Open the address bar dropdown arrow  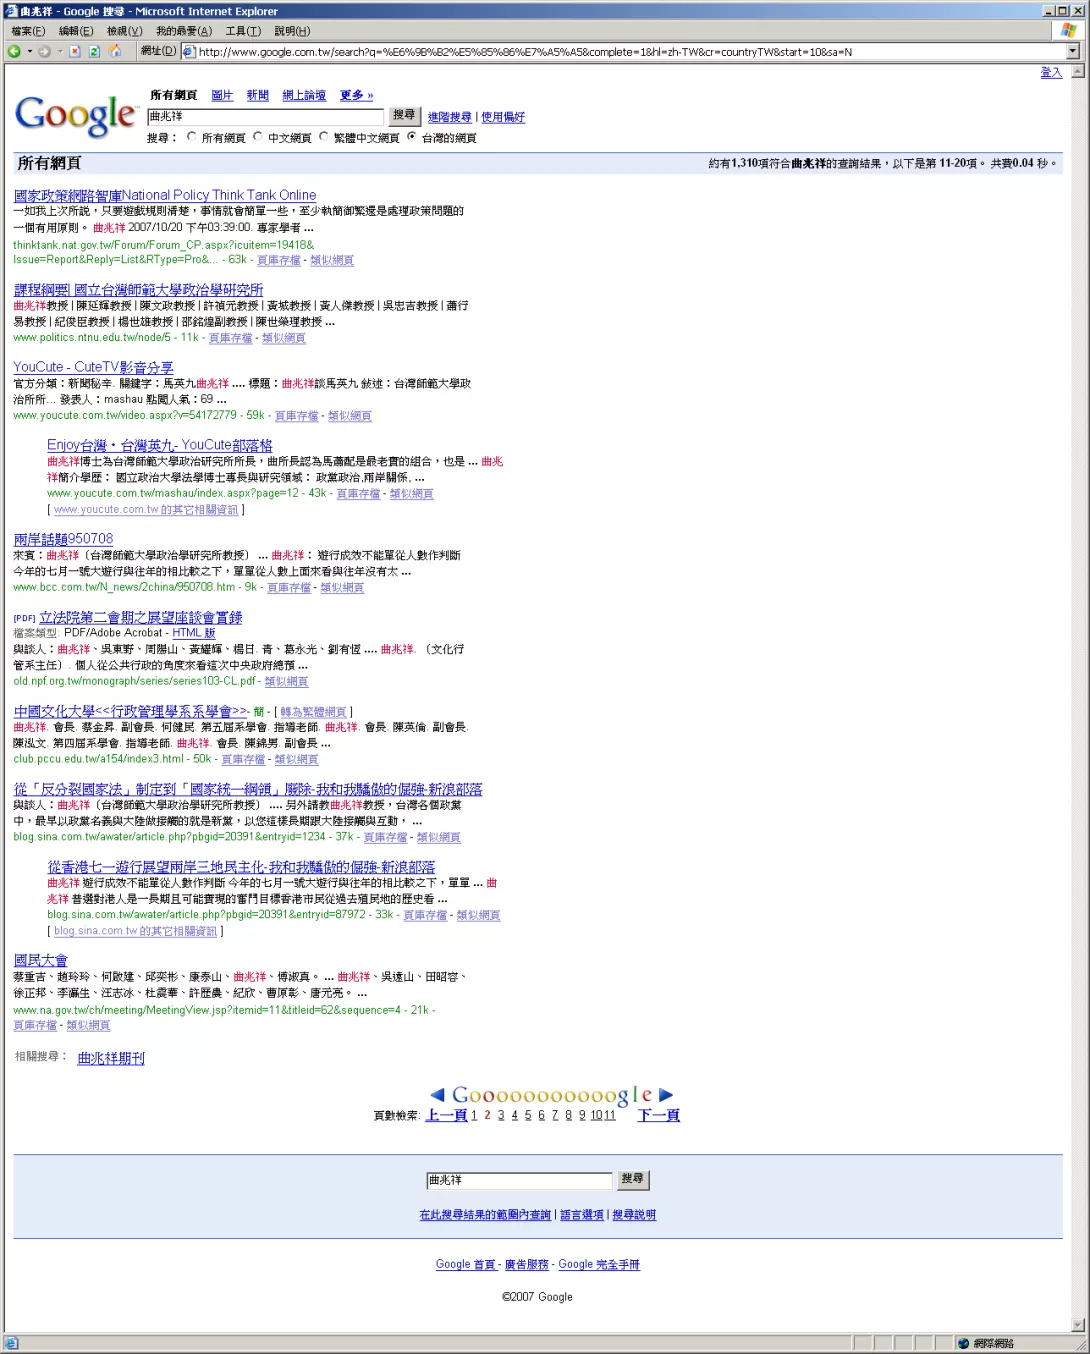[x=1073, y=51]
